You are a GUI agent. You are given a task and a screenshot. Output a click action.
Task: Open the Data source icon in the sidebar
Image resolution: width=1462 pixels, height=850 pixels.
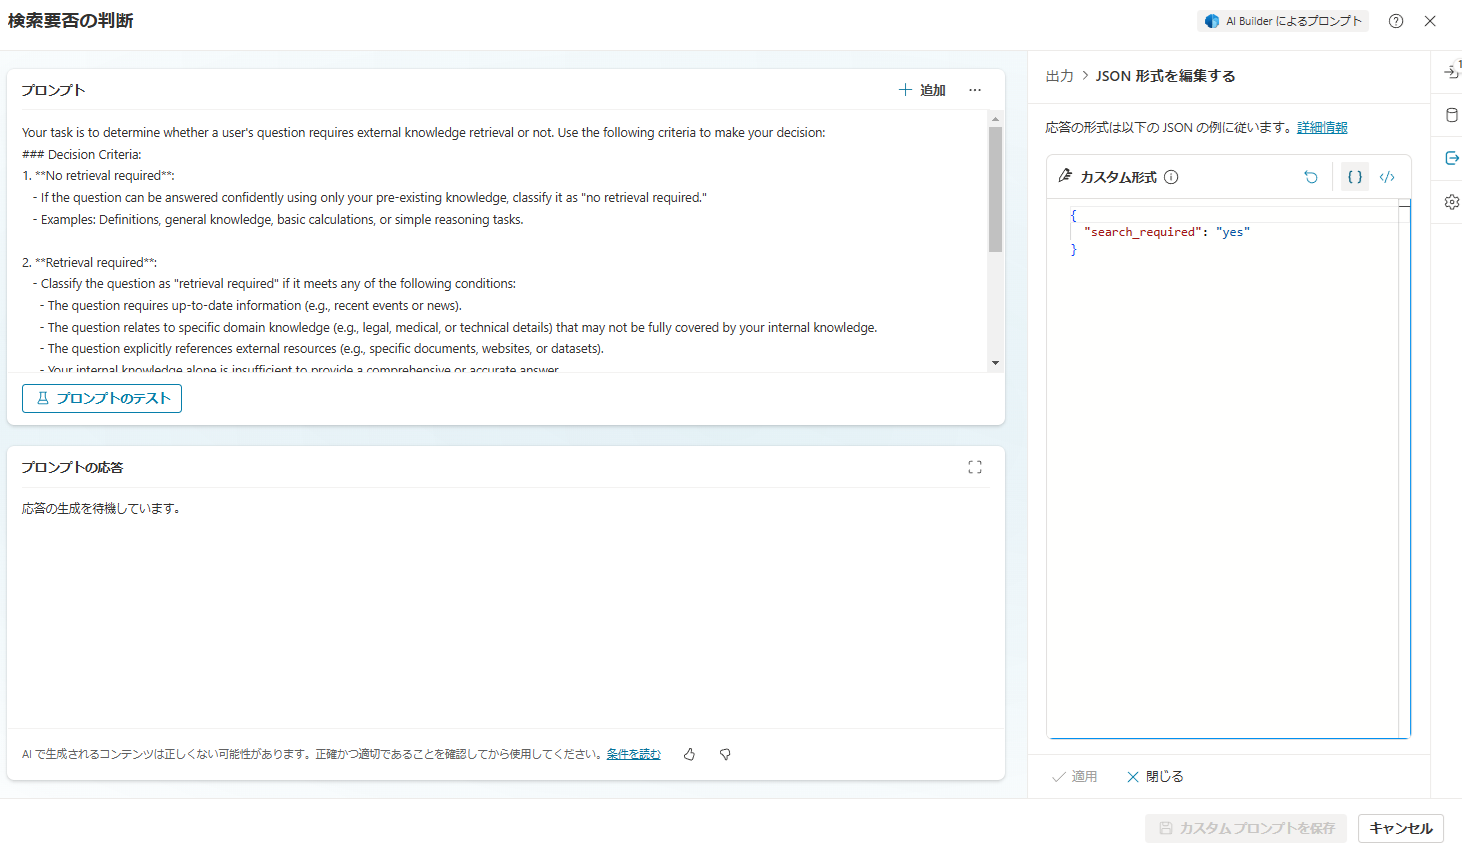click(1451, 114)
